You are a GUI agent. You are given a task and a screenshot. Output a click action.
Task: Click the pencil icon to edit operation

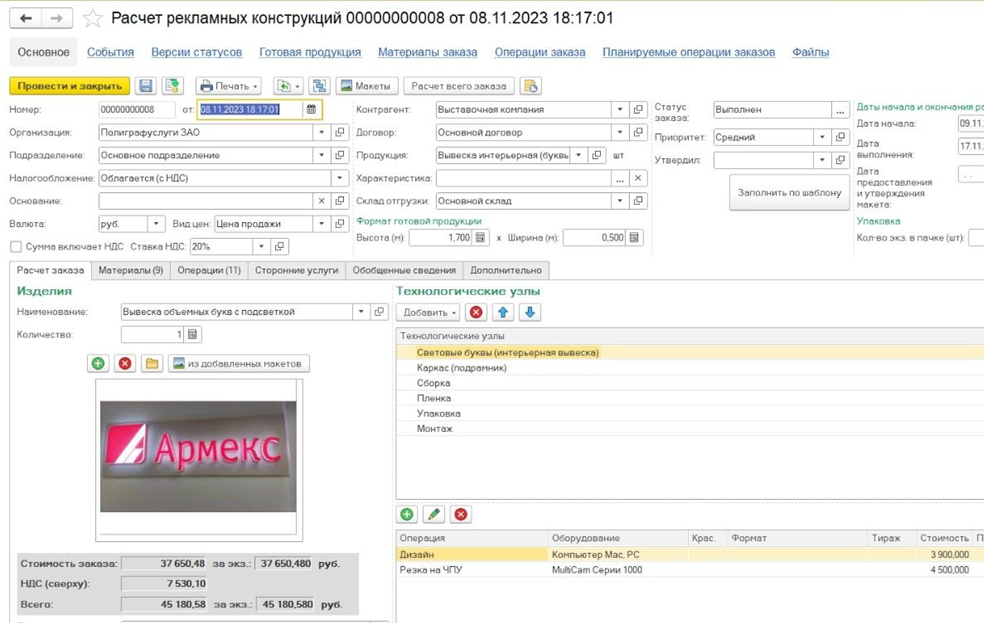click(433, 514)
